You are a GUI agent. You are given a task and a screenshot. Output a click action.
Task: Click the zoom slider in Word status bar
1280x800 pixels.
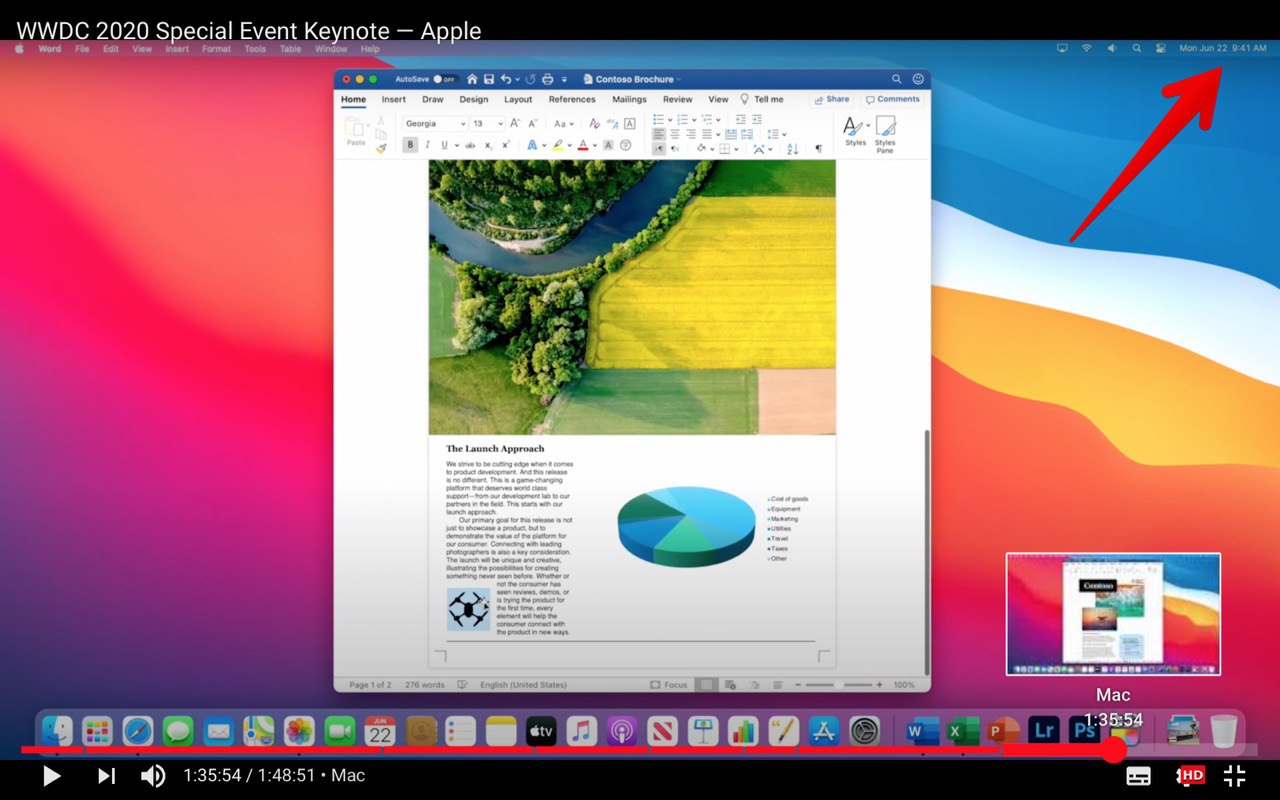pyautogui.click(x=839, y=685)
